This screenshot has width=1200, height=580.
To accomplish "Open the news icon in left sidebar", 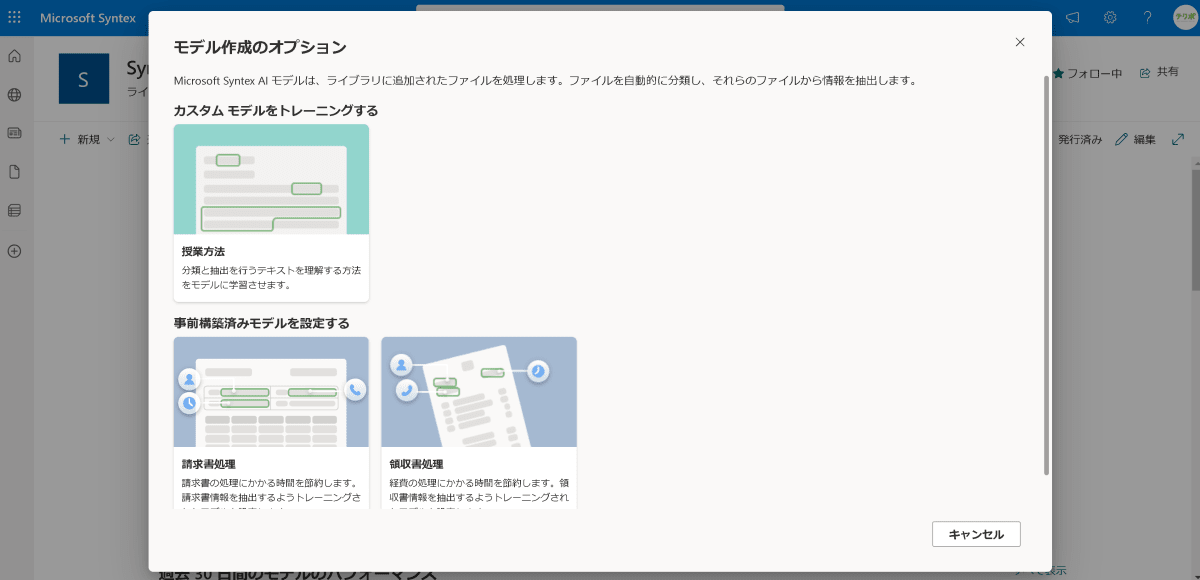I will [14, 133].
